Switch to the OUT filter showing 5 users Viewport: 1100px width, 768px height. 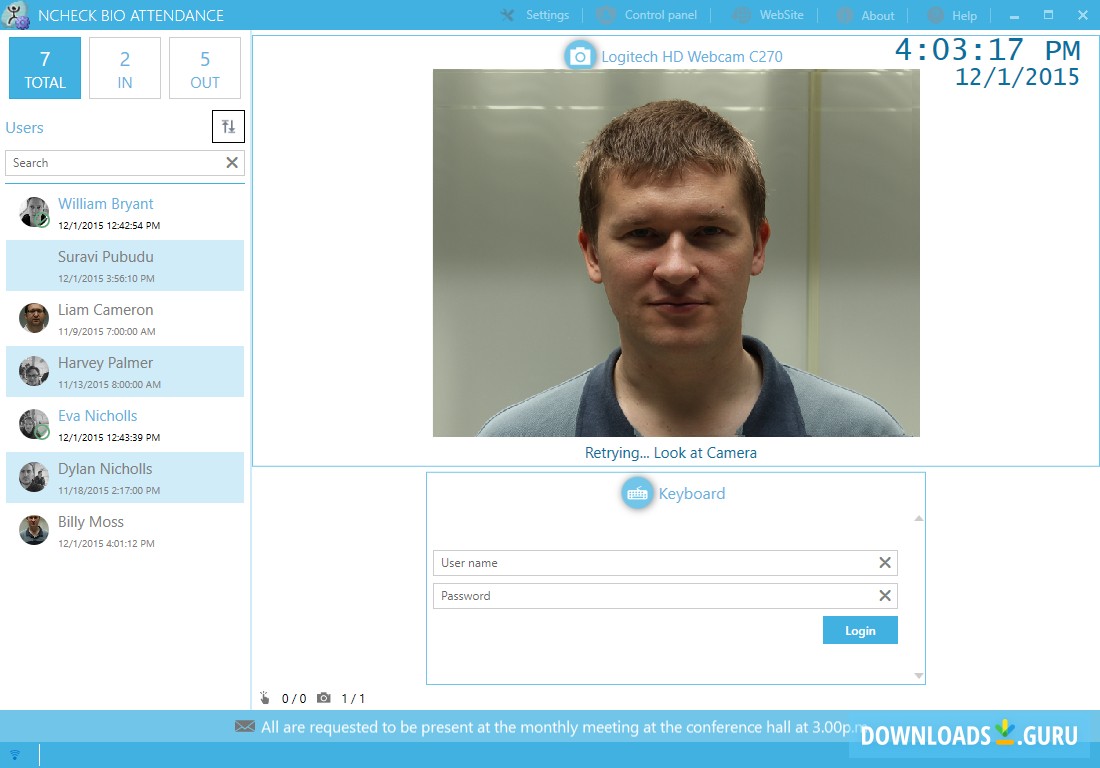(x=204, y=67)
